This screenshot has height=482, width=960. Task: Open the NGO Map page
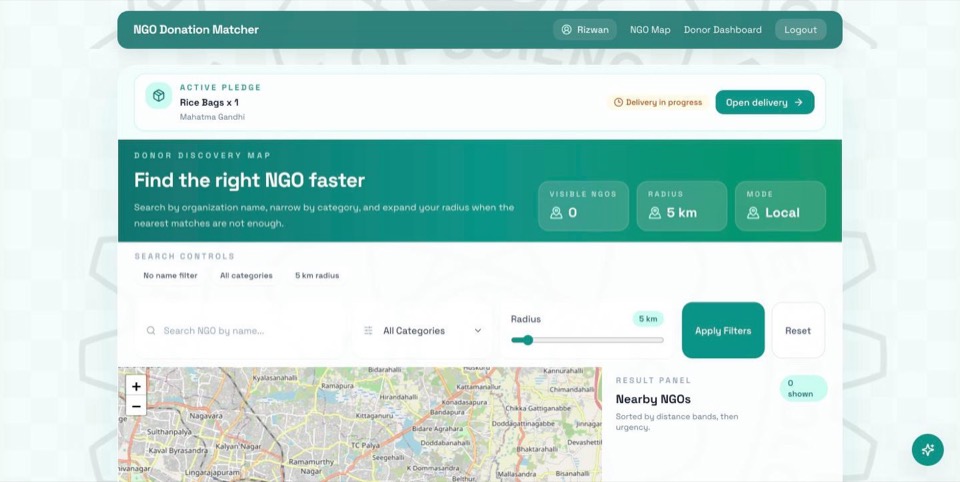coord(650,29)
